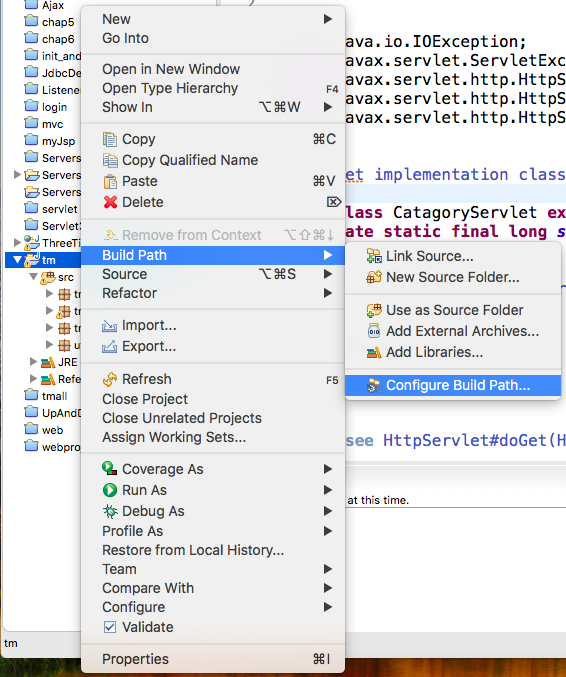Click the tmall folder icon

32,395
